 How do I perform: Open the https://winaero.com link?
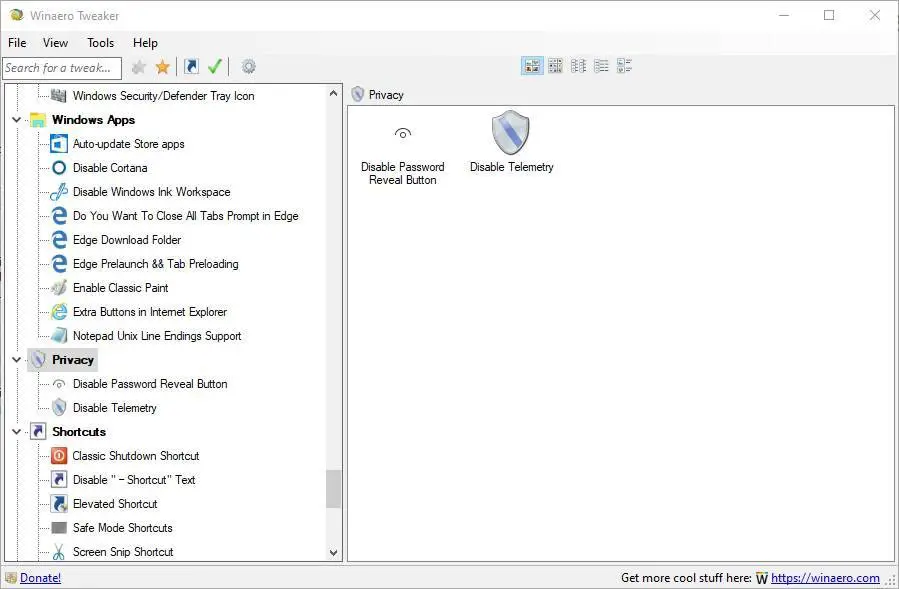[x=825, y=578]
